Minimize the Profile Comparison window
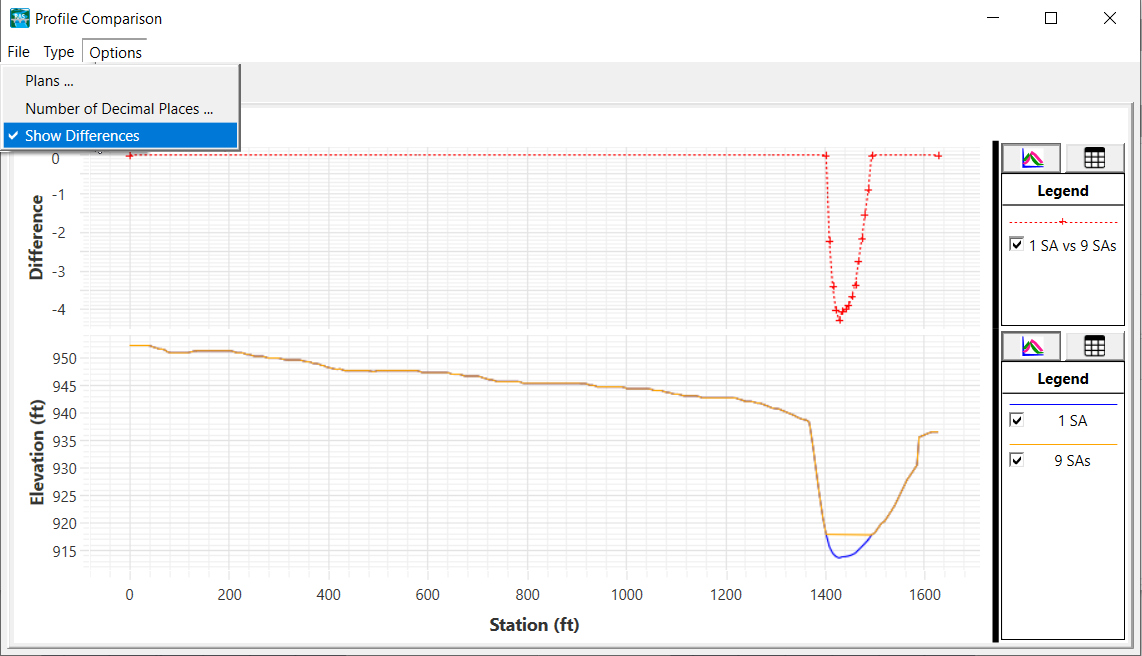Screen dimensions: 1142x656 tap(993, 18)
